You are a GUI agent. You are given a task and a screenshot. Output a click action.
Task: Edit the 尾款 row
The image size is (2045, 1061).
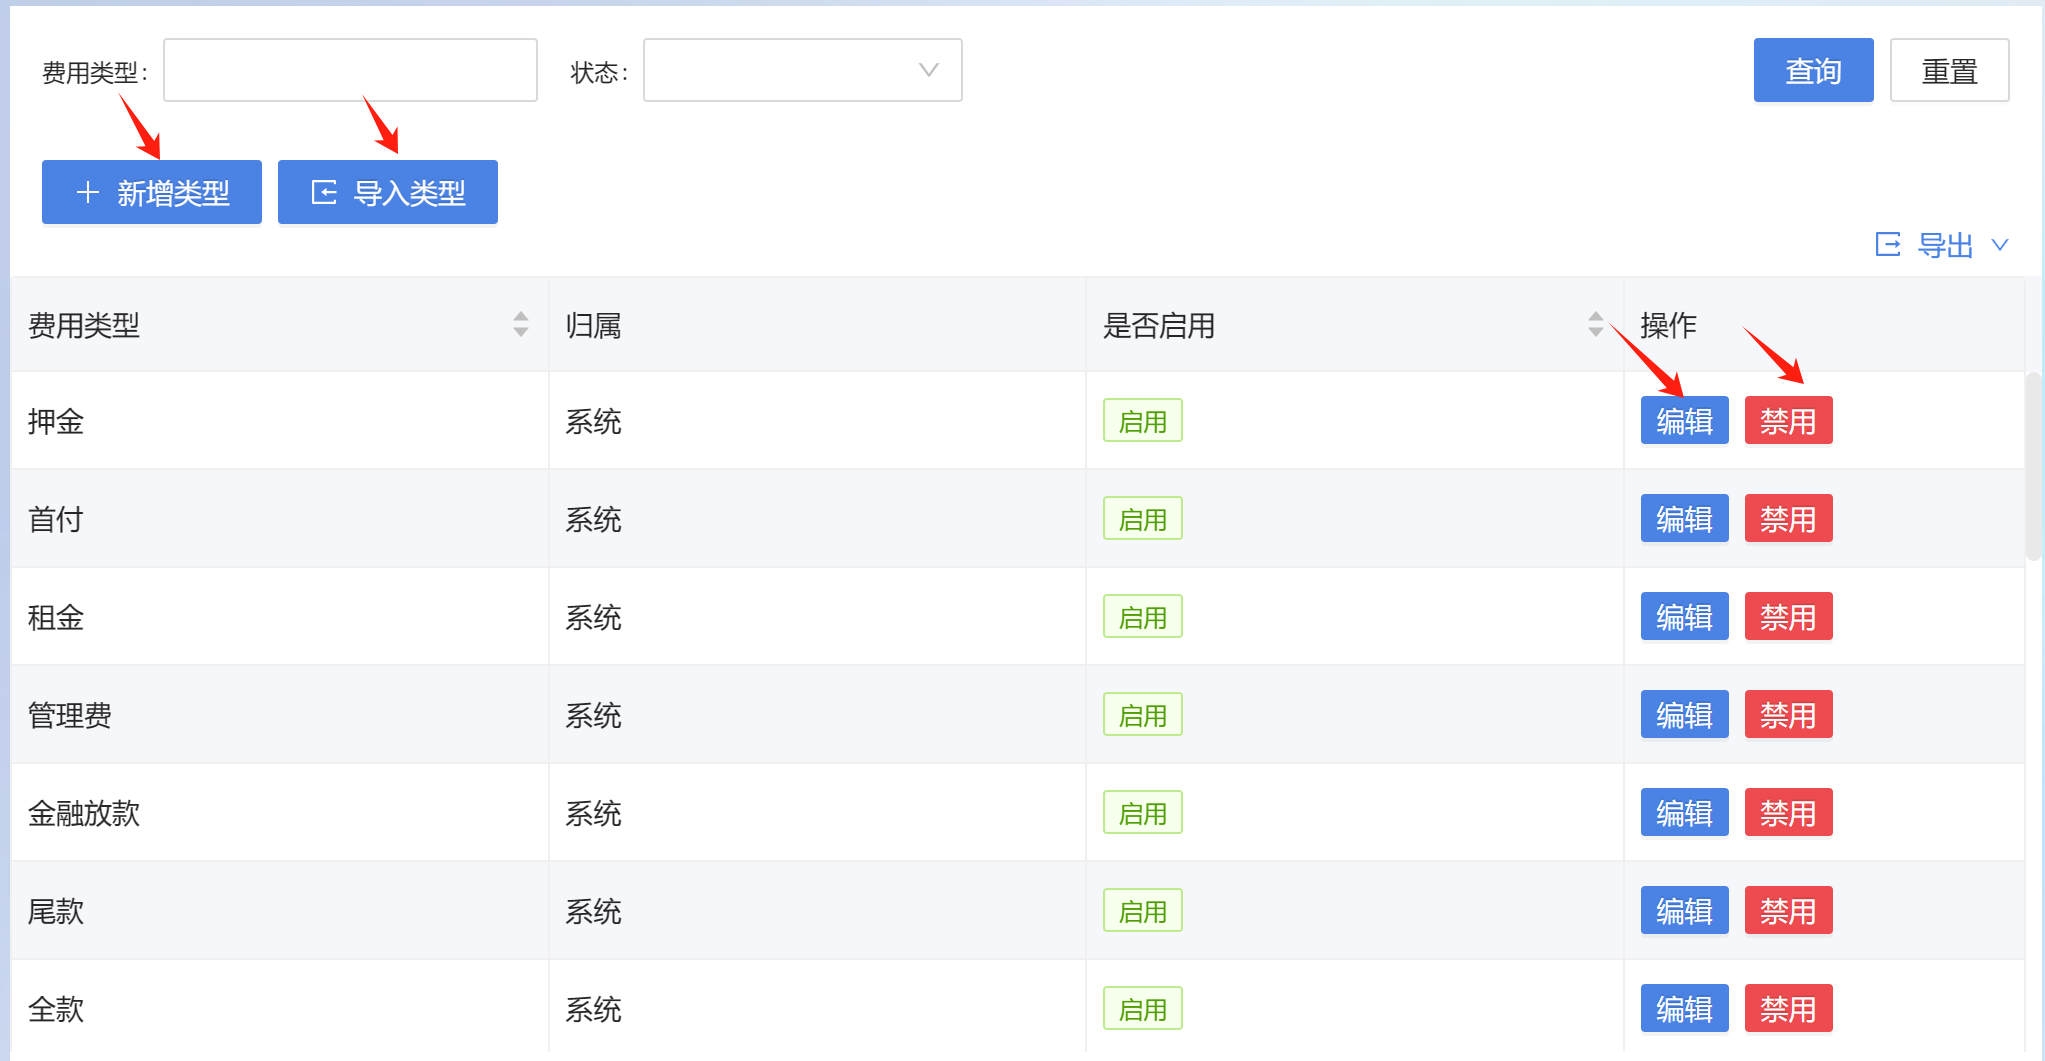1684,911
